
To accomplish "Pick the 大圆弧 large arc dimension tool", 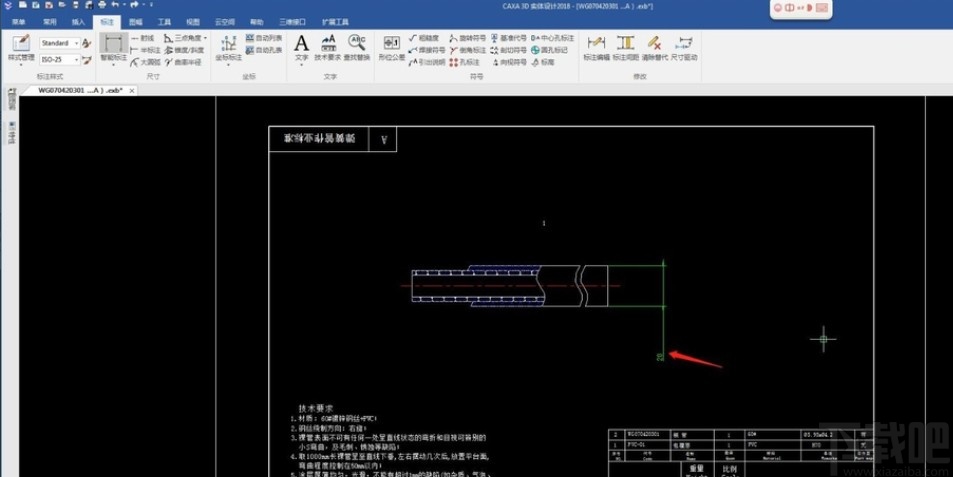I will (145, 62).
